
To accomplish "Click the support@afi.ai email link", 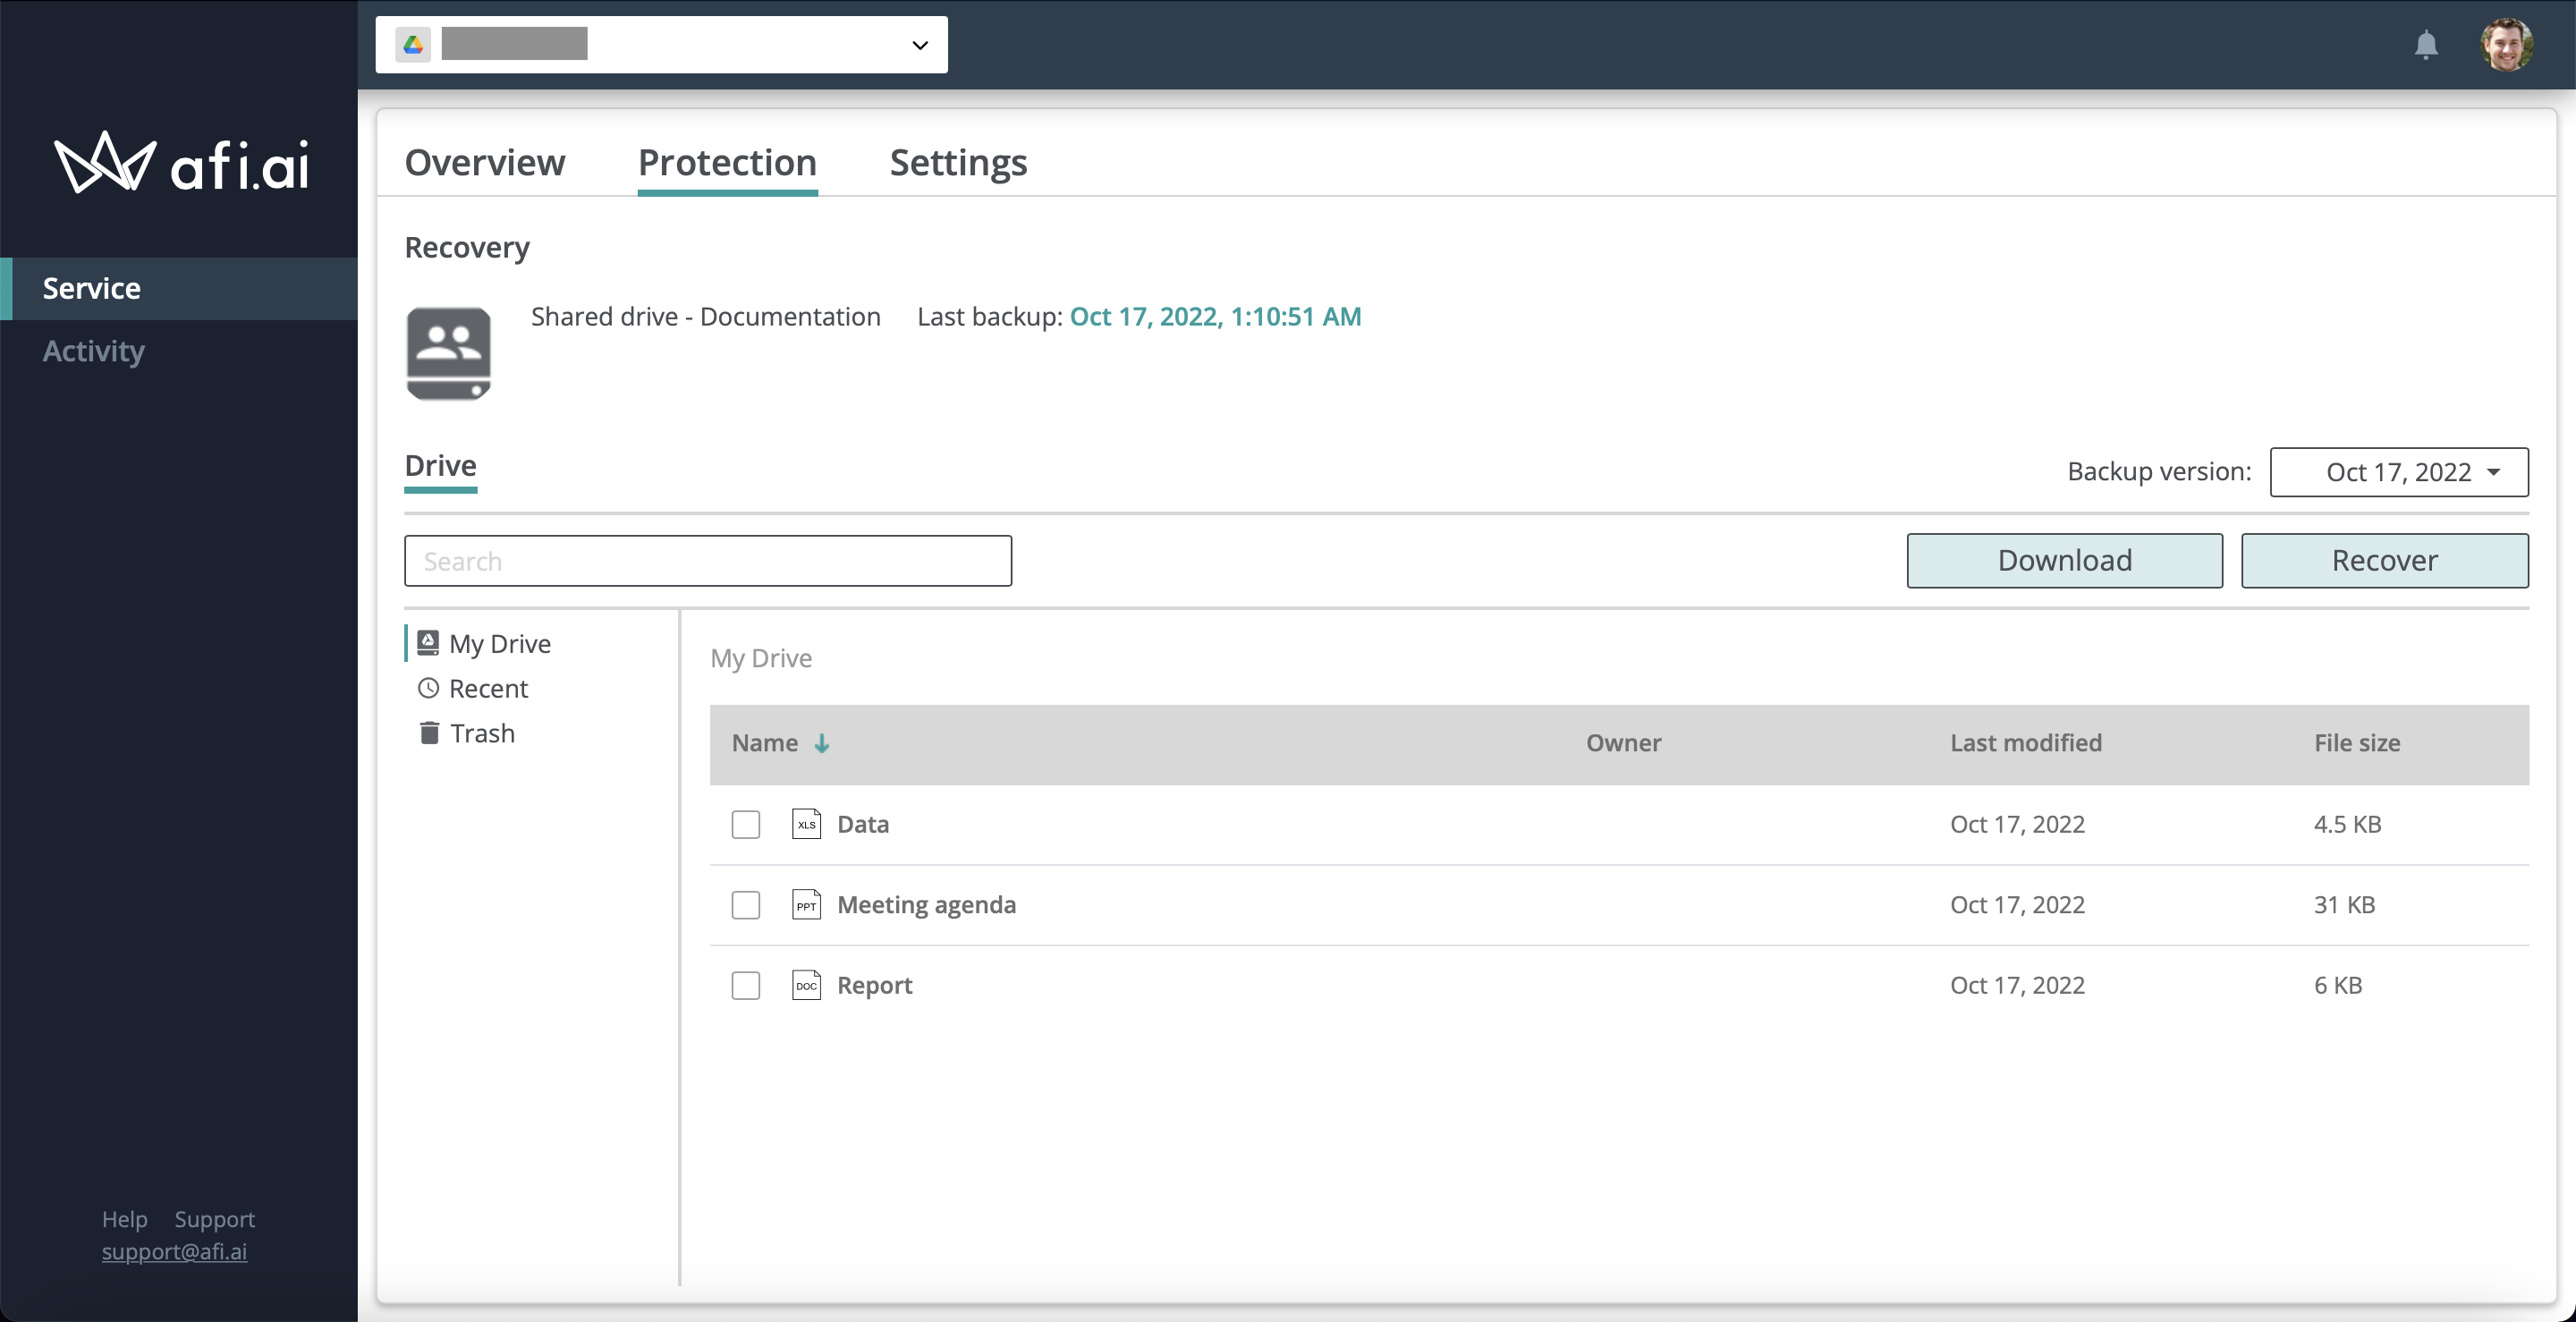I will tap(174, 1251).
